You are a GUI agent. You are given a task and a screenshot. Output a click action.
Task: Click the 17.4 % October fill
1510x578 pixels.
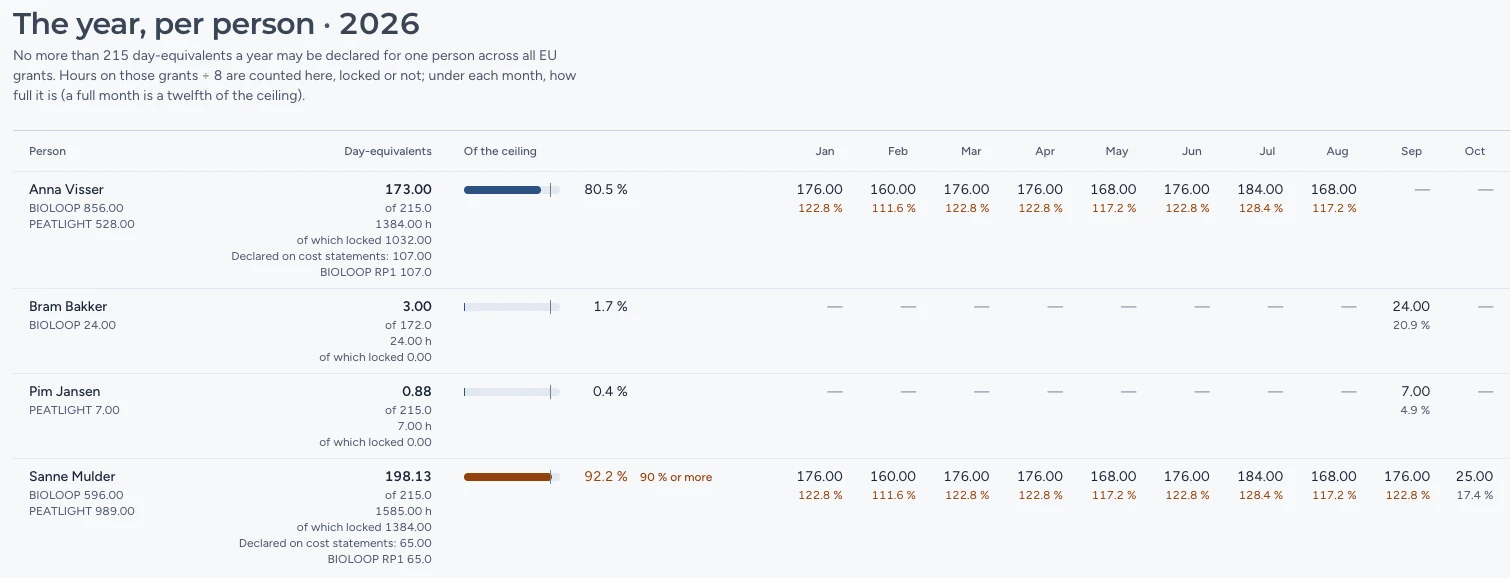(1475, 495)
